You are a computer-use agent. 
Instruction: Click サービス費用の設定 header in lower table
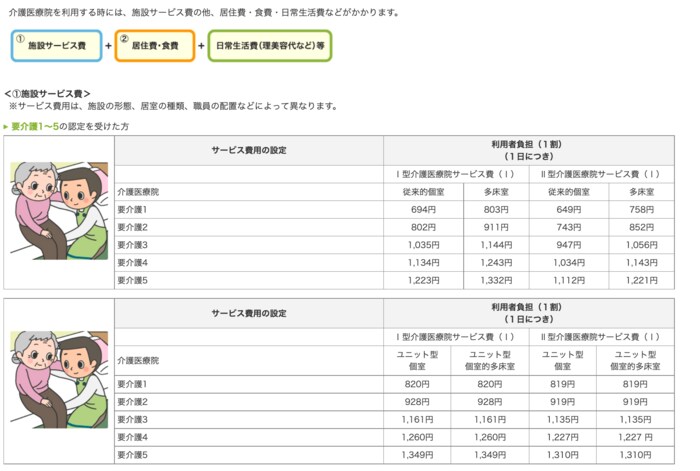[x=249, y=313]
